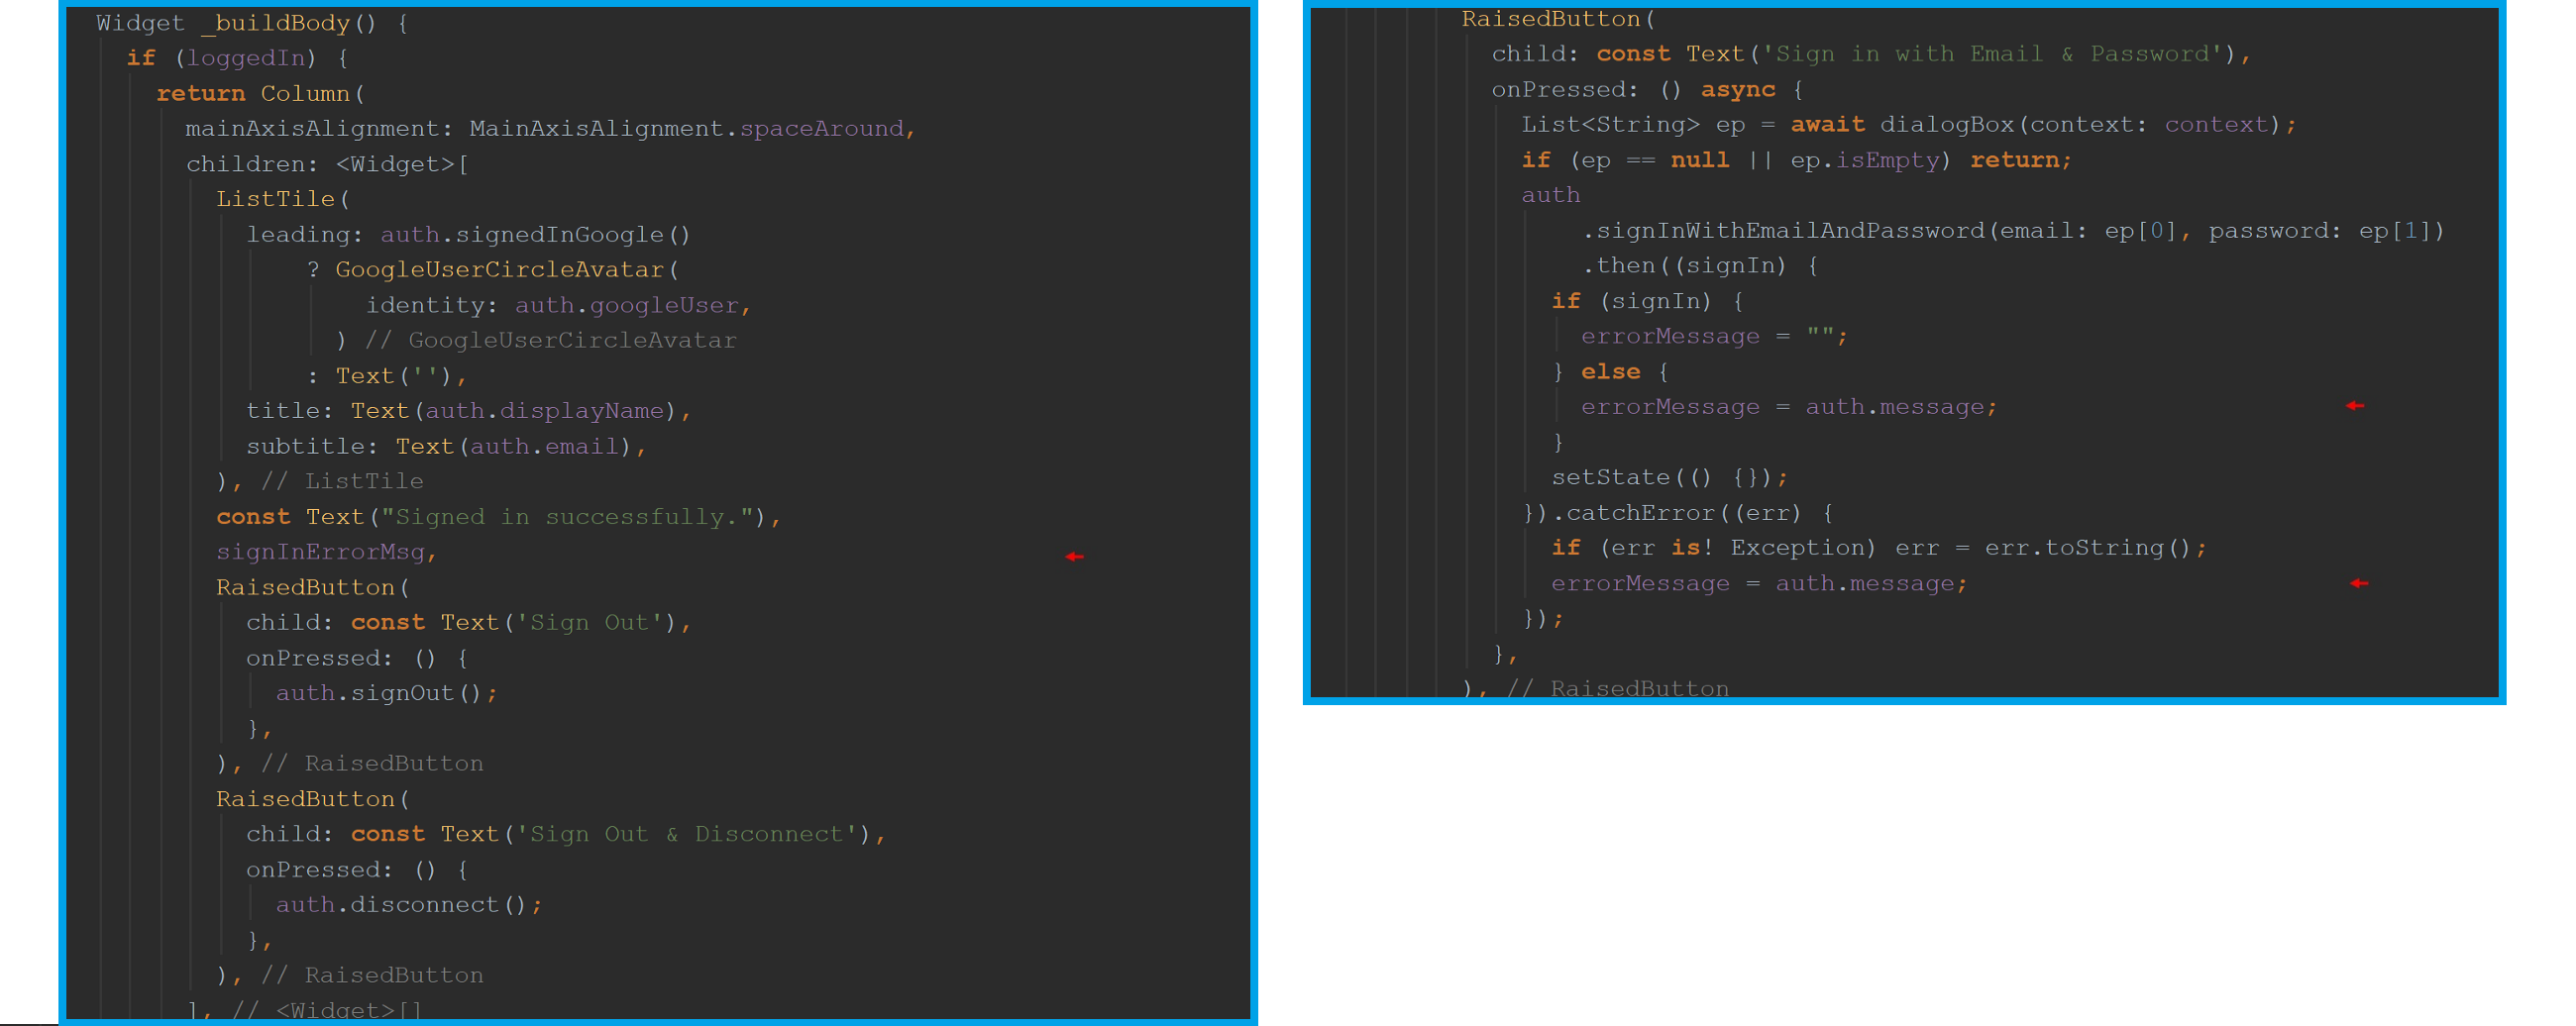
Task: Click 'MainAxisAlignment.spaceAround' value
Action: point(687,129)
